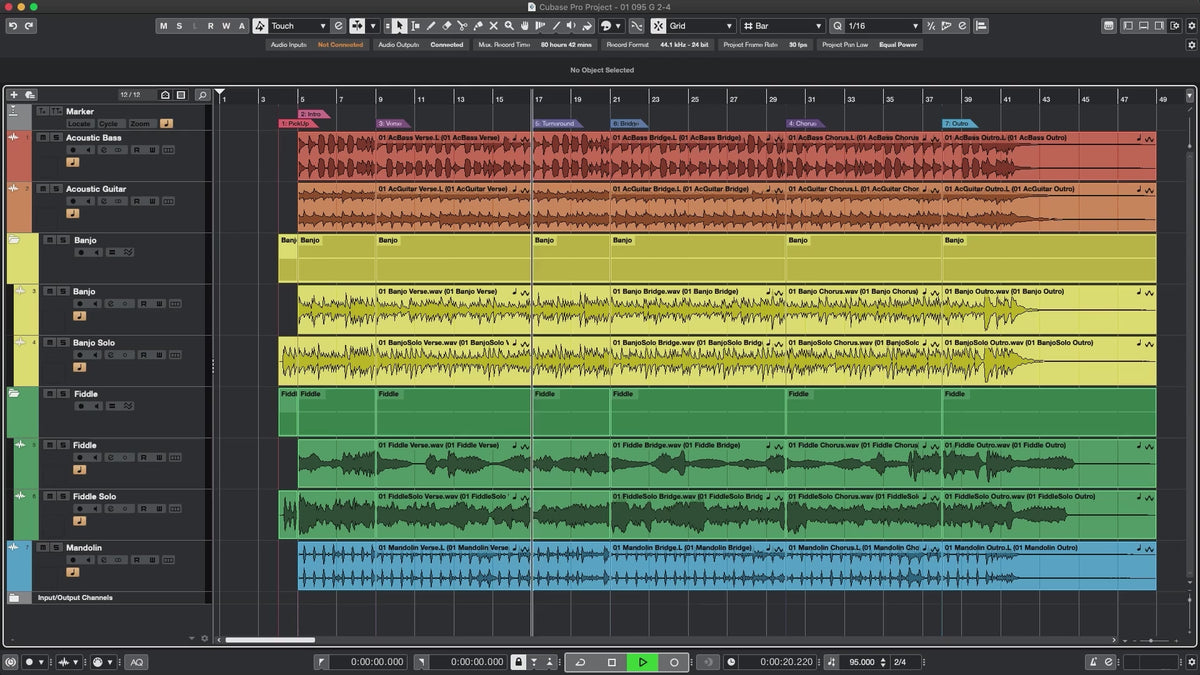Select the Draw pencil tool
Viewport: 1200px width, 675px height.
point(431,26)
